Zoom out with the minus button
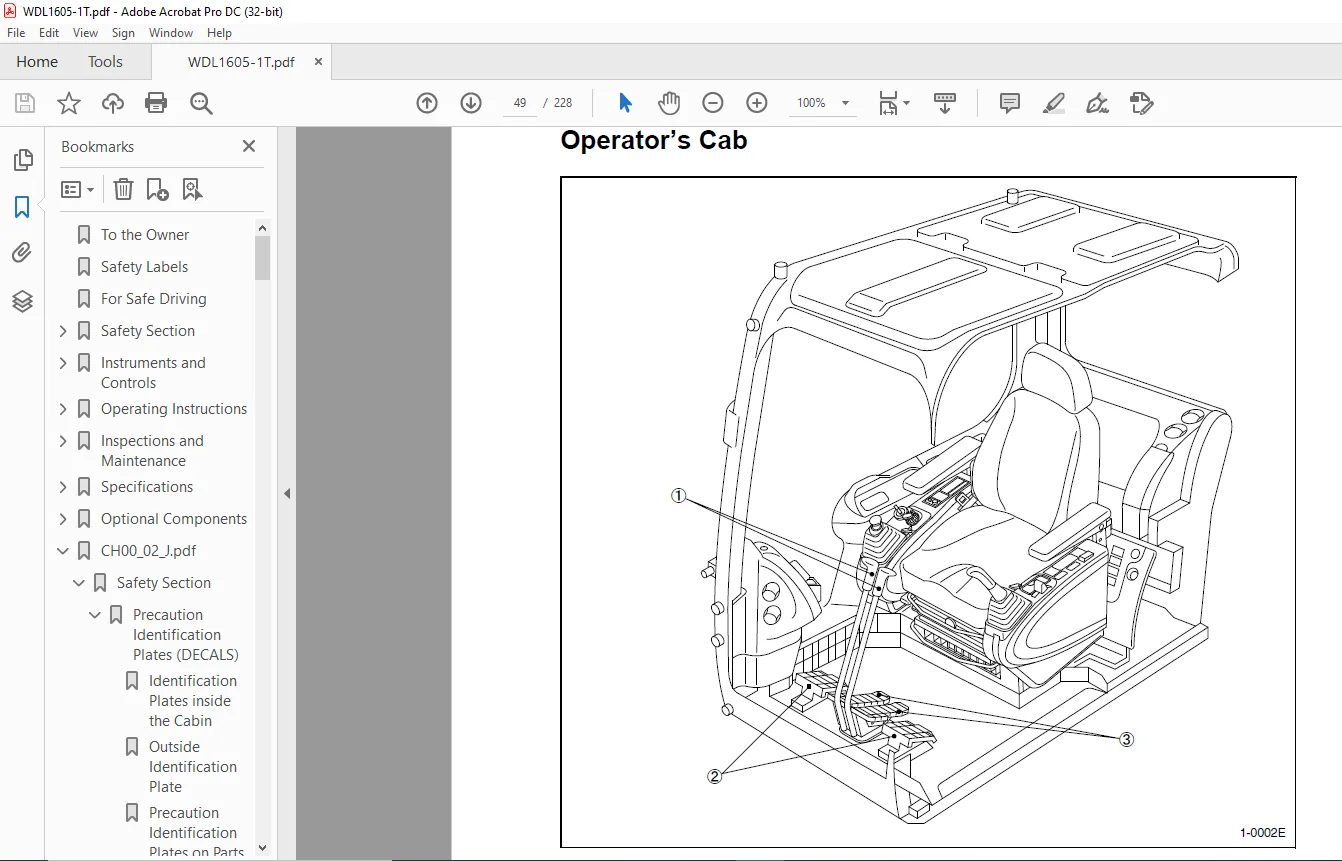Screen dimensions: 1342x861 [x=713, y=103]
